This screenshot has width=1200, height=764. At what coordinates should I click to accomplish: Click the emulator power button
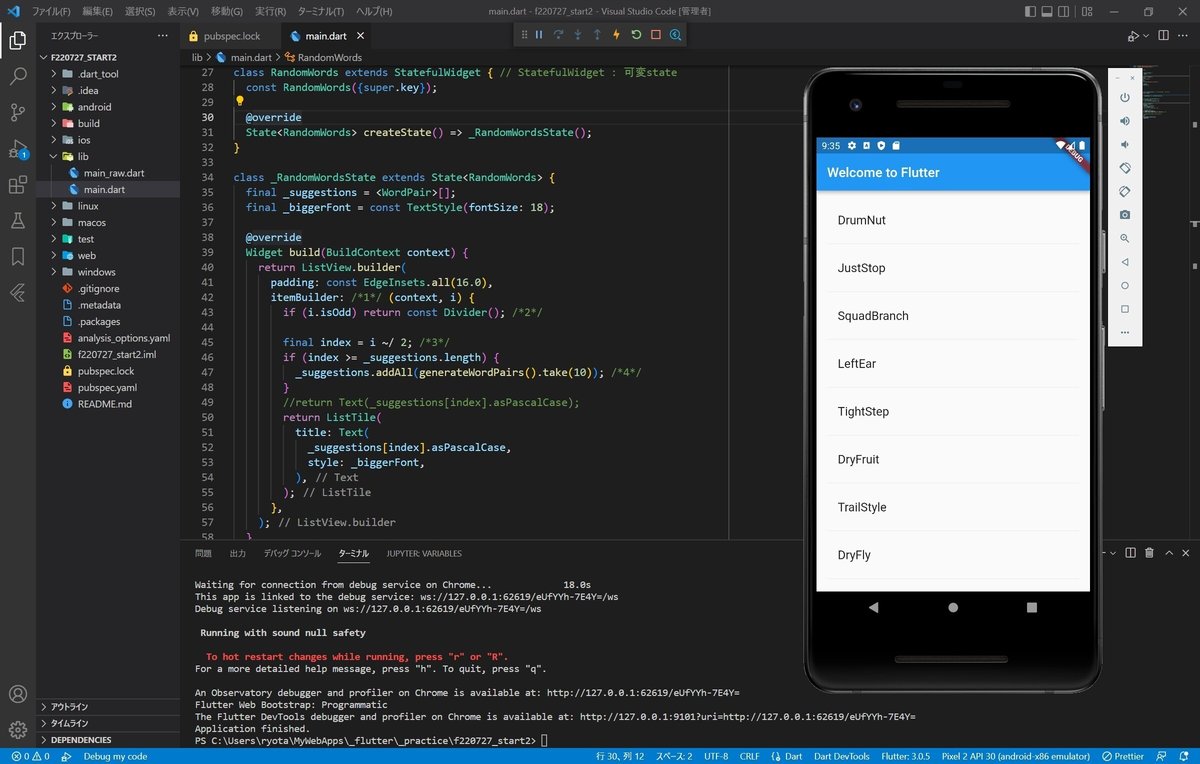point(1125,97)
